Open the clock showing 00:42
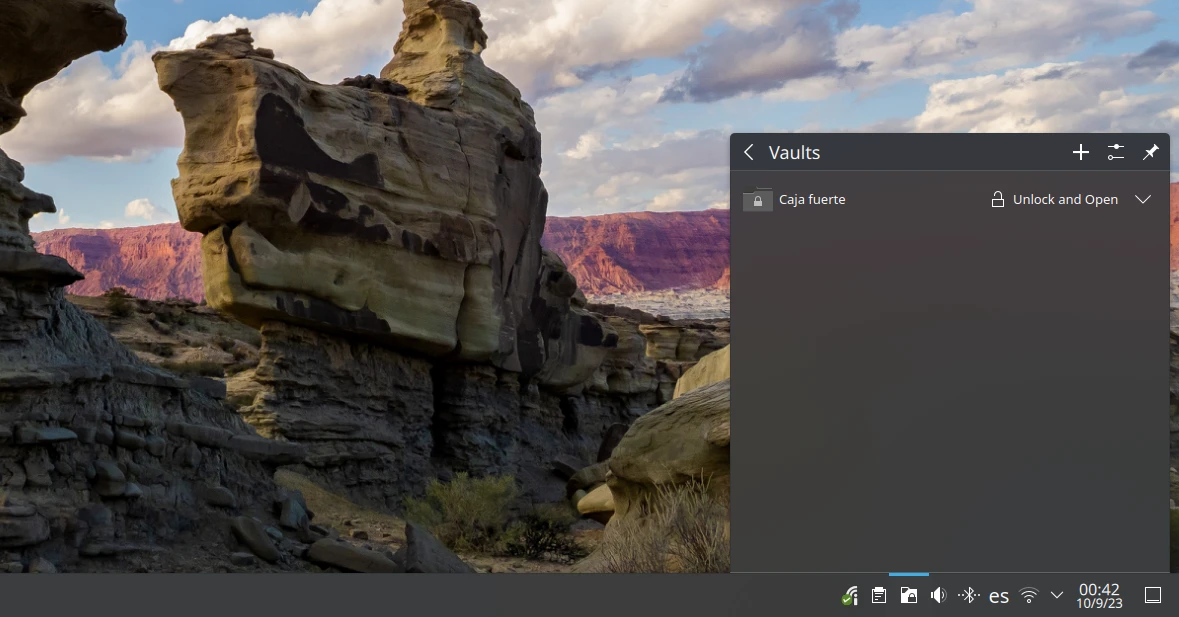Viewport: 1179px width, 617px height. [1099, 589]
